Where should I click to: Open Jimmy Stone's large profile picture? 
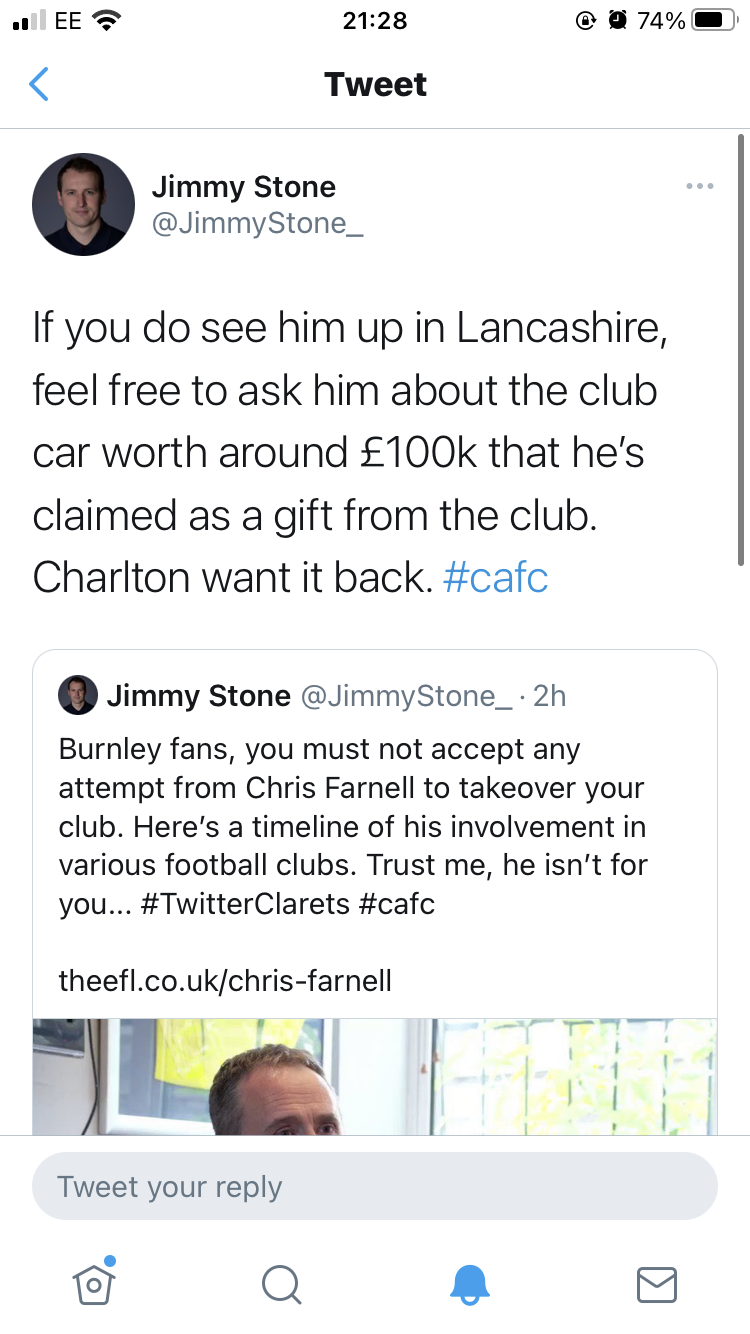83,204
